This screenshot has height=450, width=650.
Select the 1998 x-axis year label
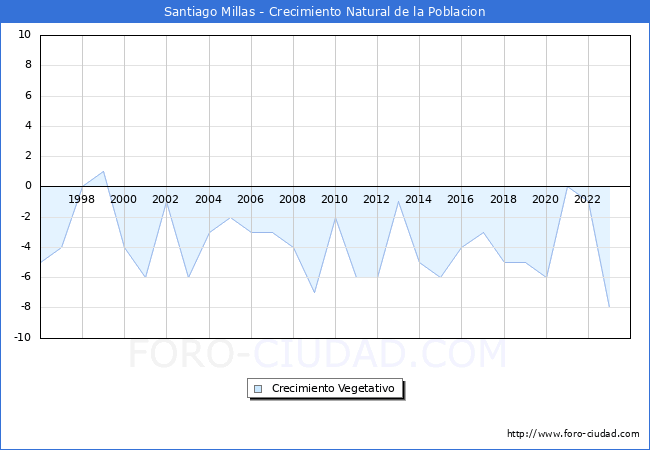click(82, 199)
